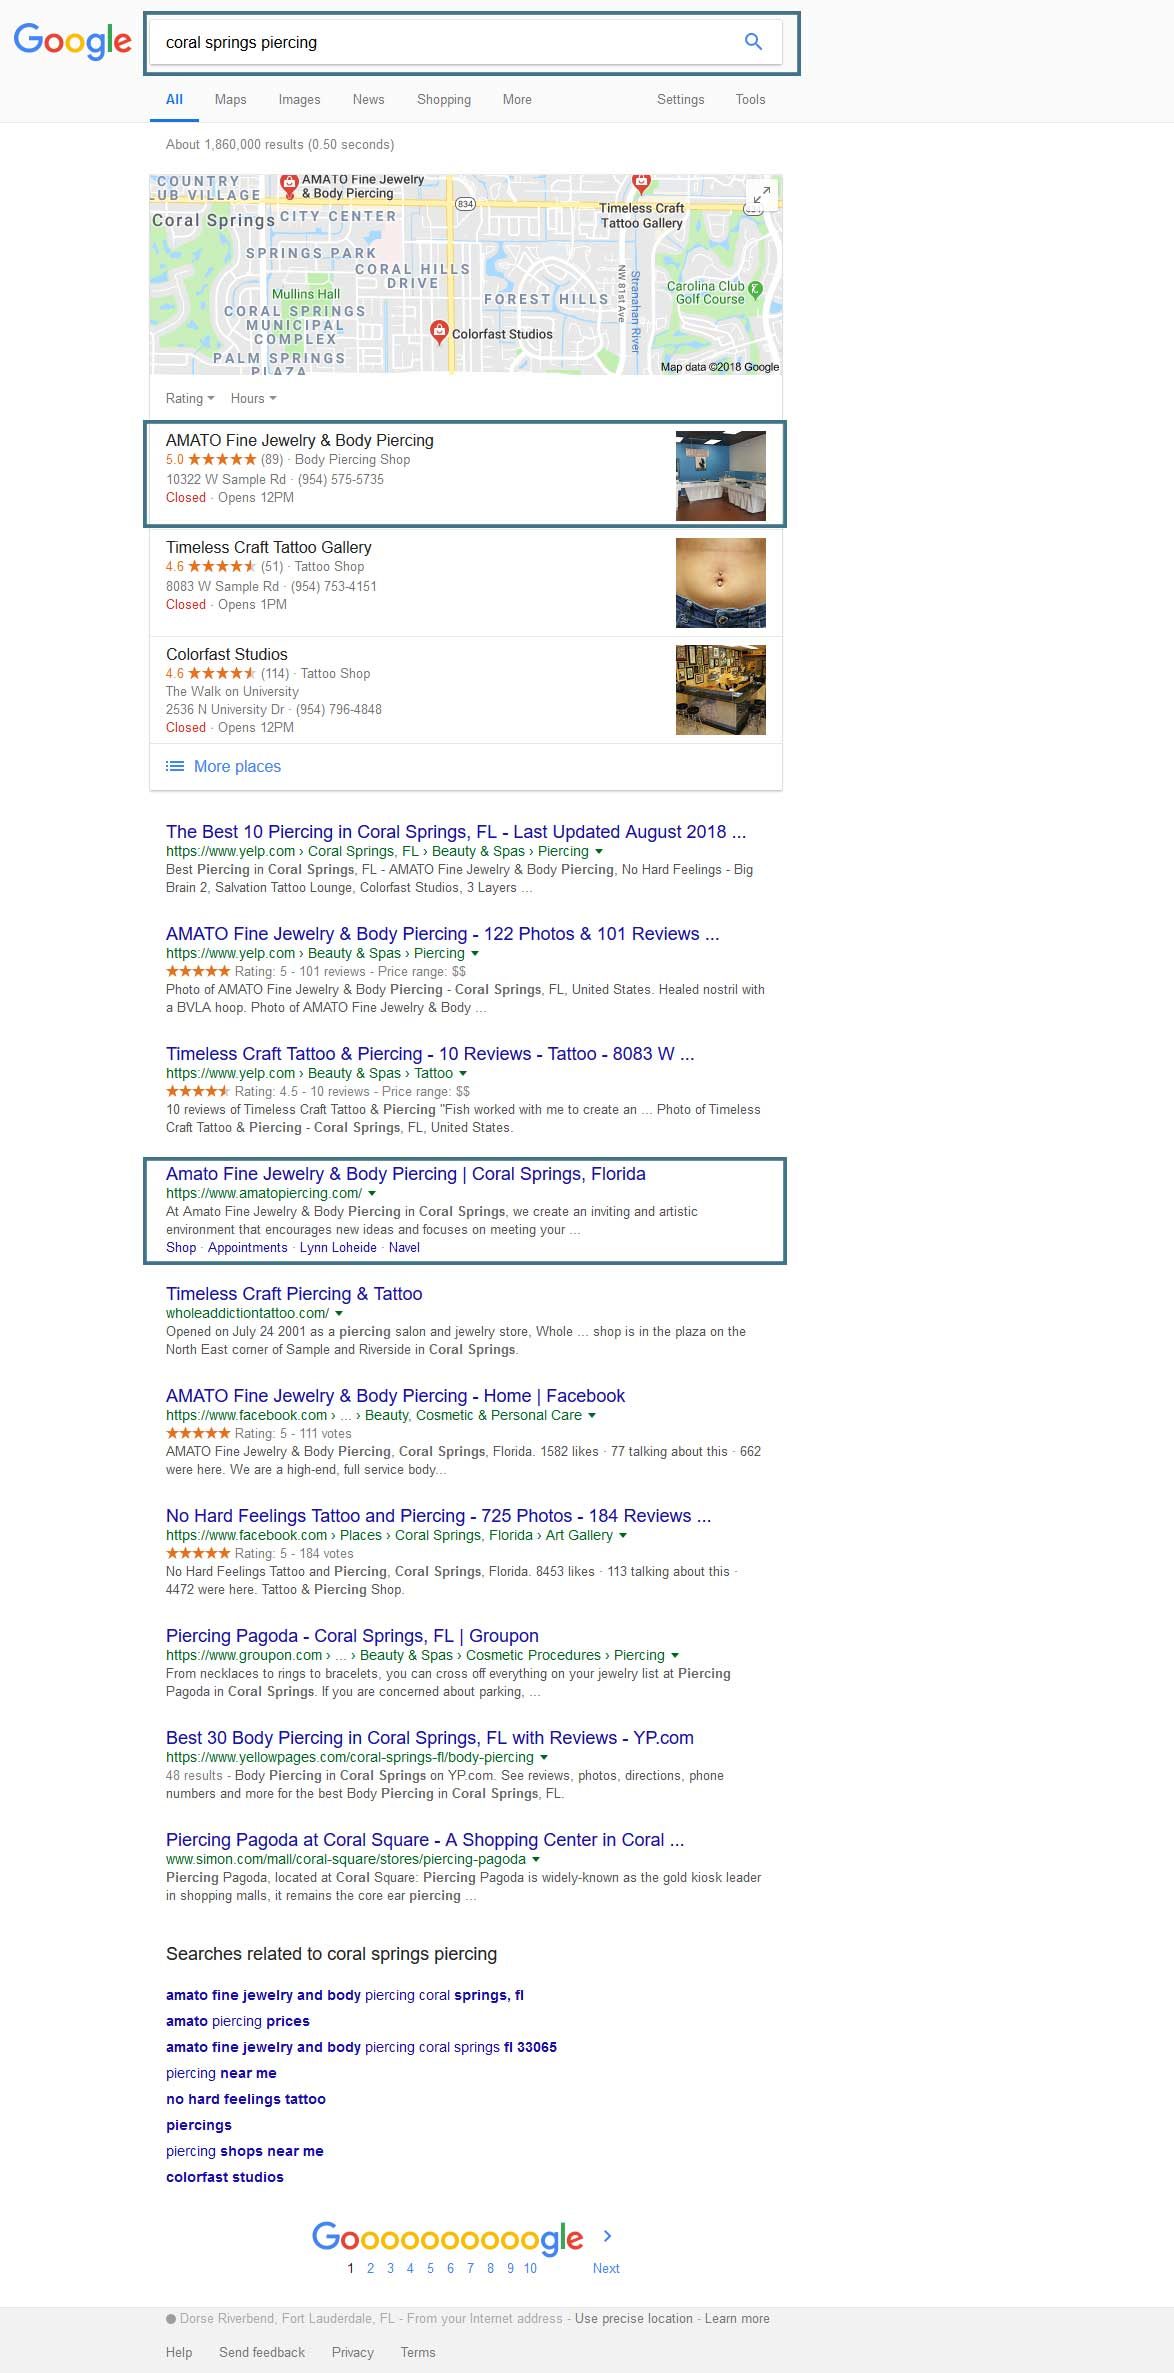
Task: Open the Tools menu
Action: click(x=750, y=99)
